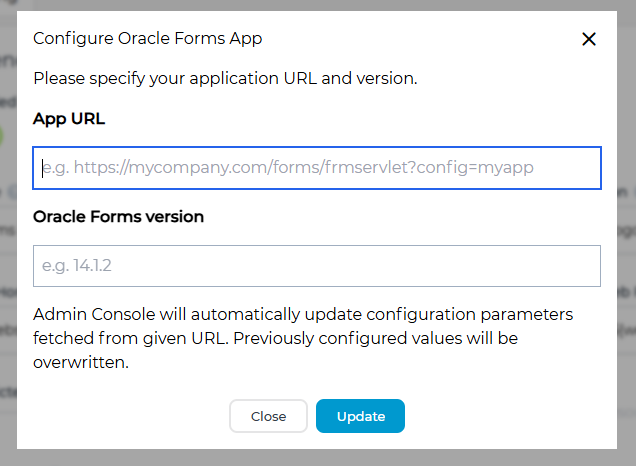The image size is (636, 466).
Task: Dismiss the Configure Oracle Forms App dialog
Action: [589, 39]
